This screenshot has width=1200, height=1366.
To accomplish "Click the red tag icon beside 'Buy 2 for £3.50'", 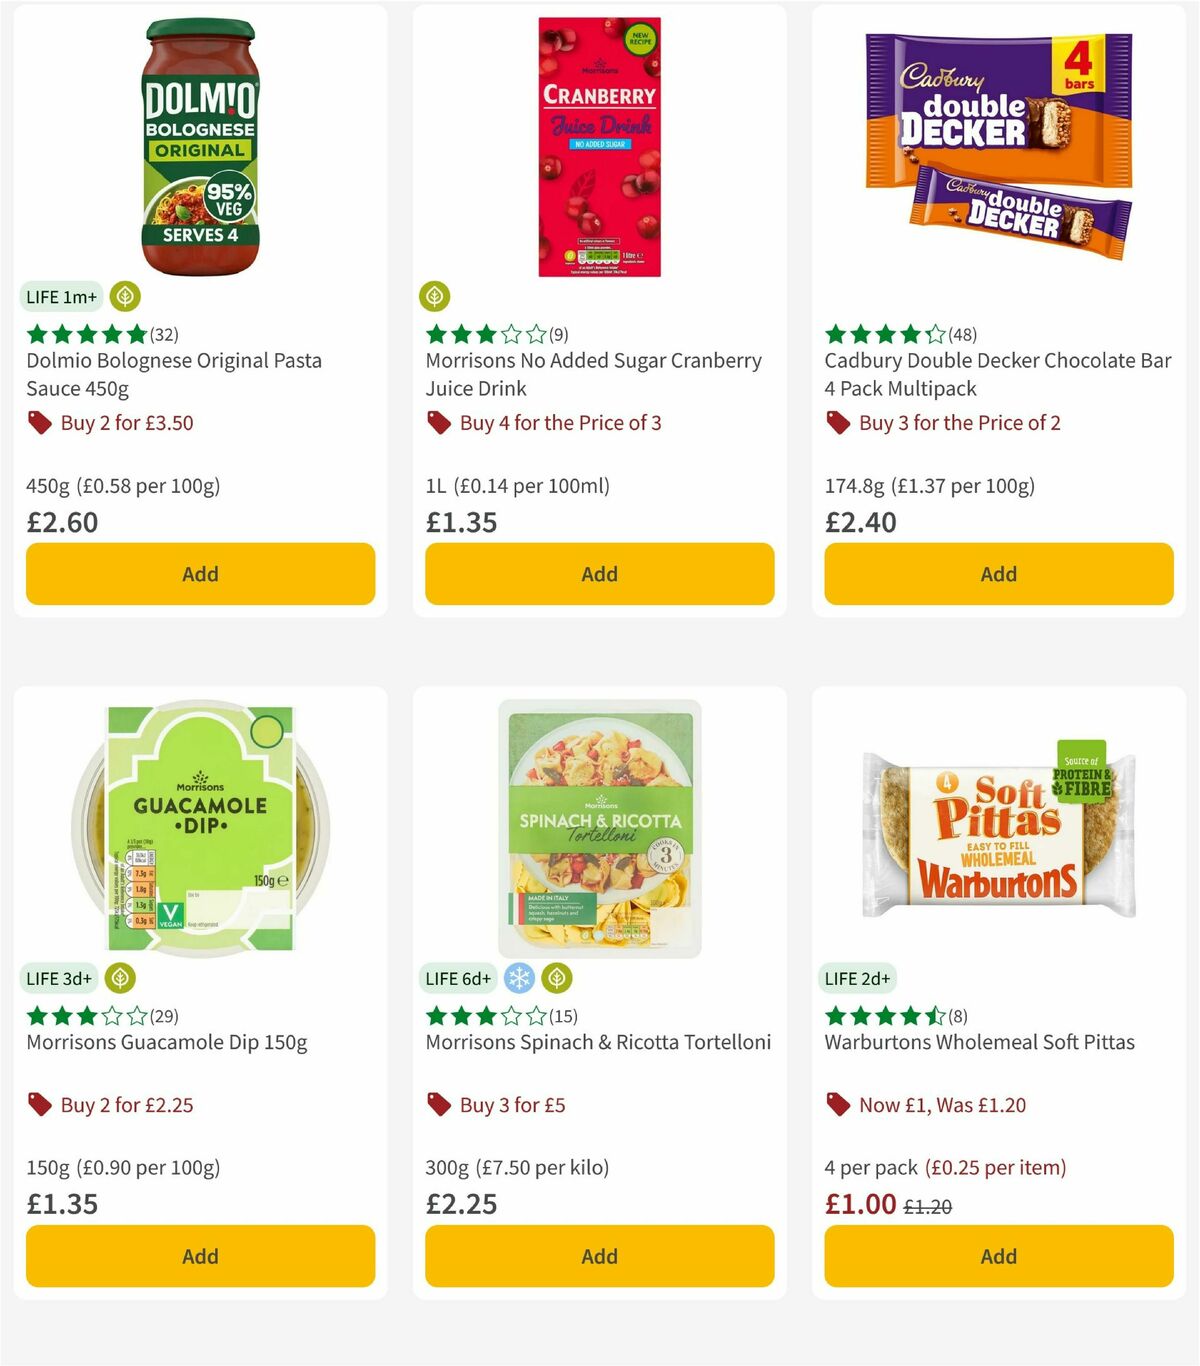I will coord(39,423).
